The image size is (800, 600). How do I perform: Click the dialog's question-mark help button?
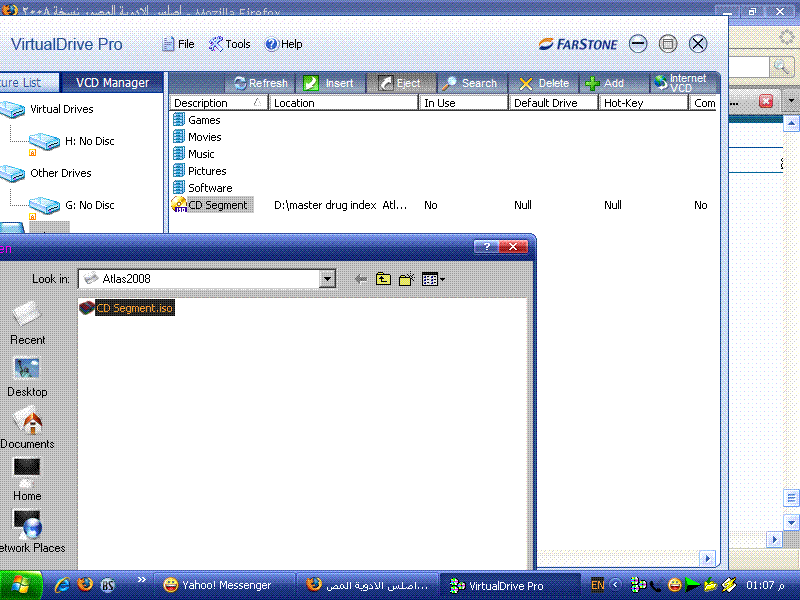[487, 247]
